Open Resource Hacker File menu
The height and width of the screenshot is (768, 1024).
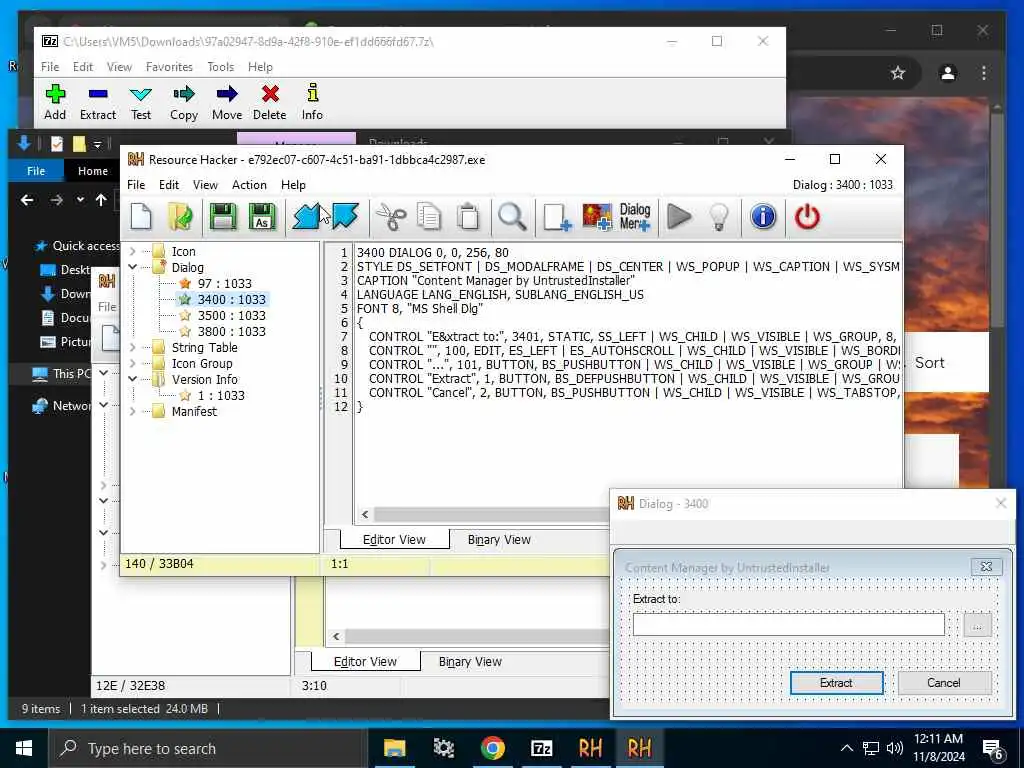click(136, 185)
